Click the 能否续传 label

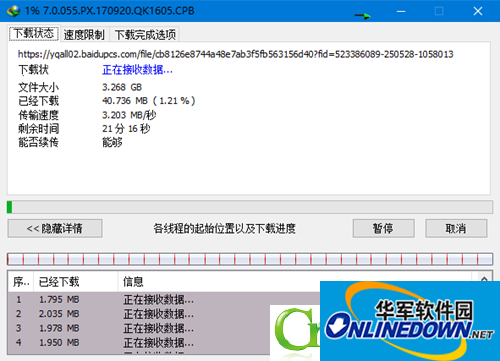pyautogui.click(x=38, y=143)
